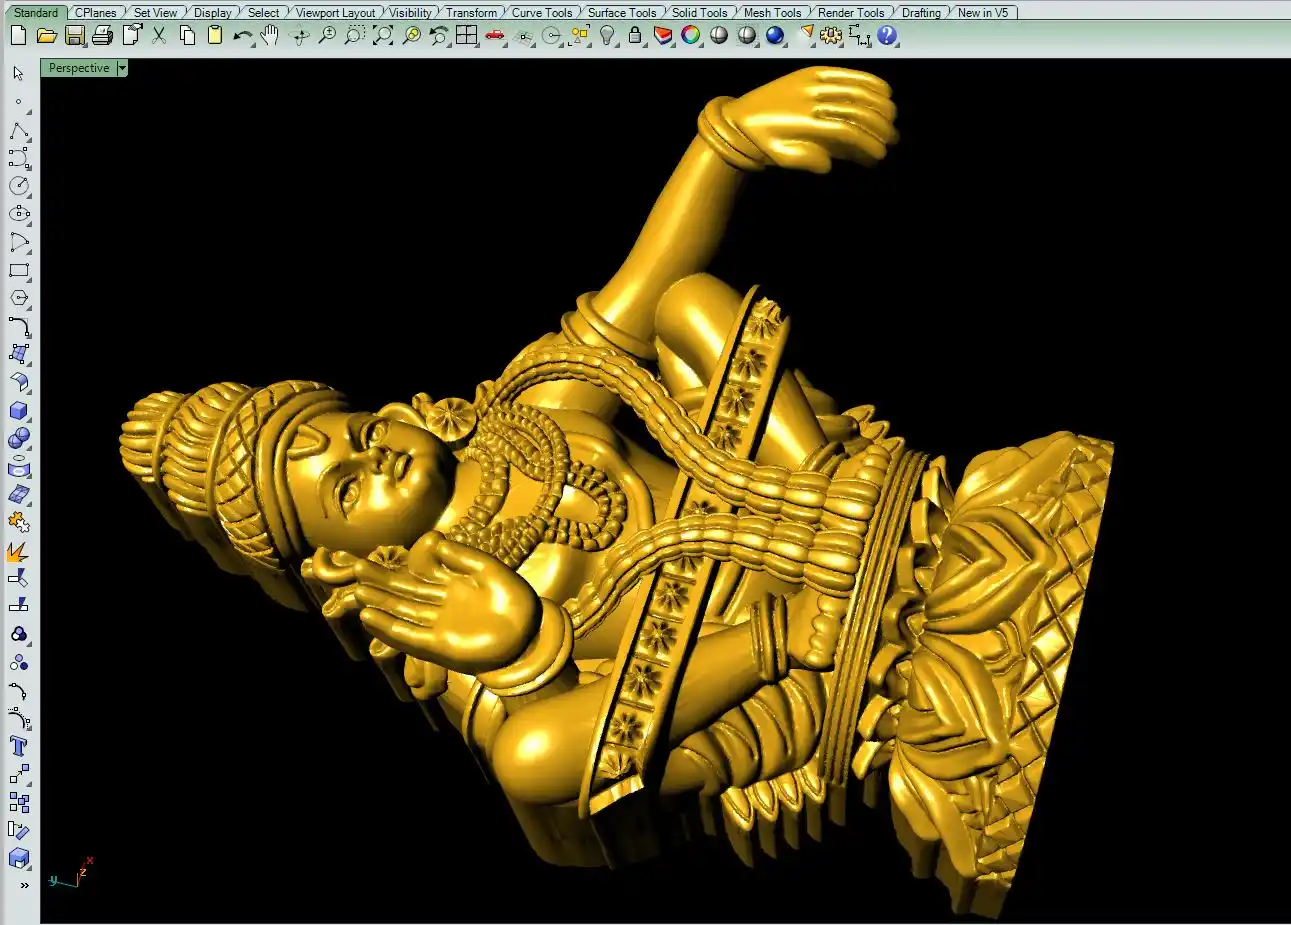
Task: Open the Four Viewports layout icon
Action: pyautogui.click(x=467, y=36)
